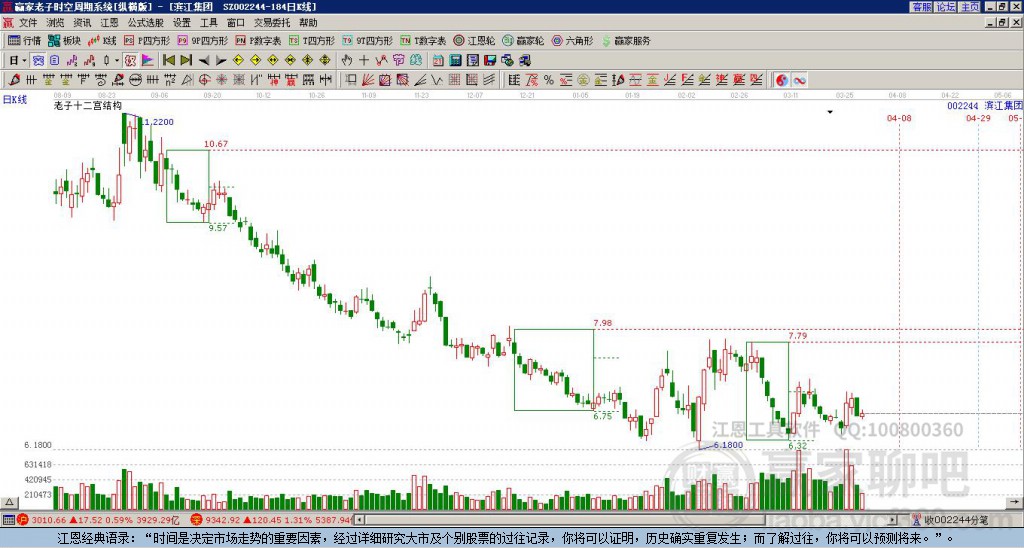
Task: Open the T四方形 tool
Action: 312,40
